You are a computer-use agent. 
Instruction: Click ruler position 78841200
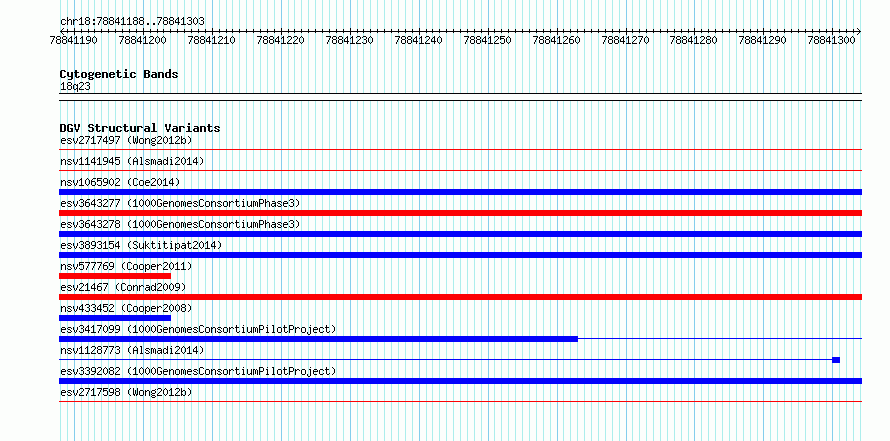[142, 40]
